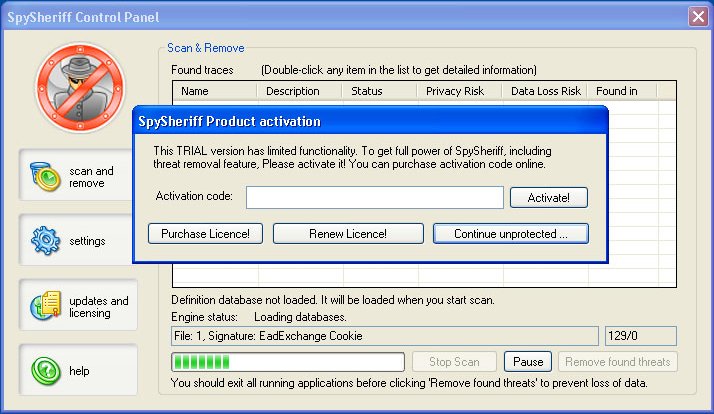Click the SpySheriff spy logo icon
Image resolution: width=714 pixels, height=414 pixels.
pyautogui.click(x=80, y=87)
